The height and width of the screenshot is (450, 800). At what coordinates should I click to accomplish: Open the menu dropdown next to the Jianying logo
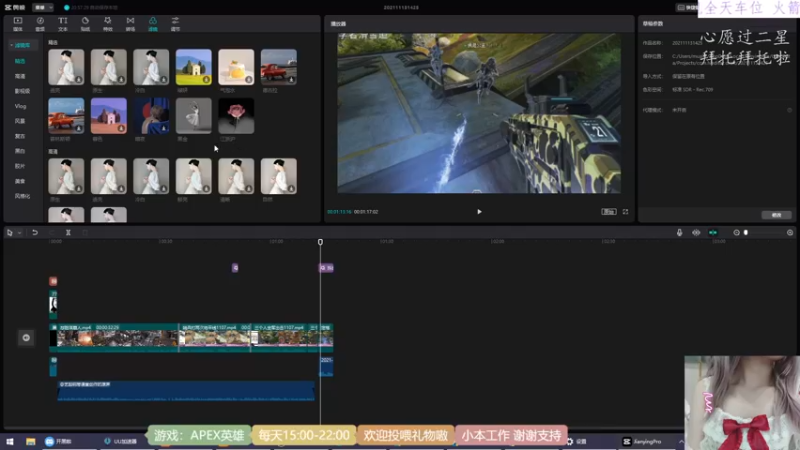pos(43,8)
